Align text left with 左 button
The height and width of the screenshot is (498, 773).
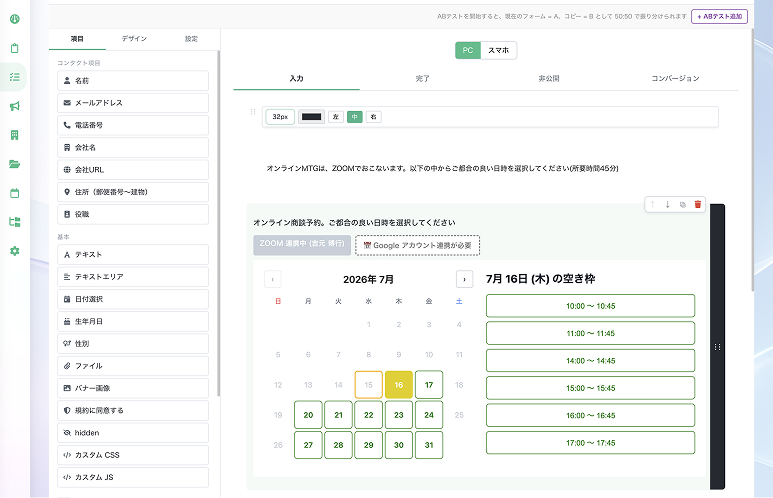[x=336, y=117]
